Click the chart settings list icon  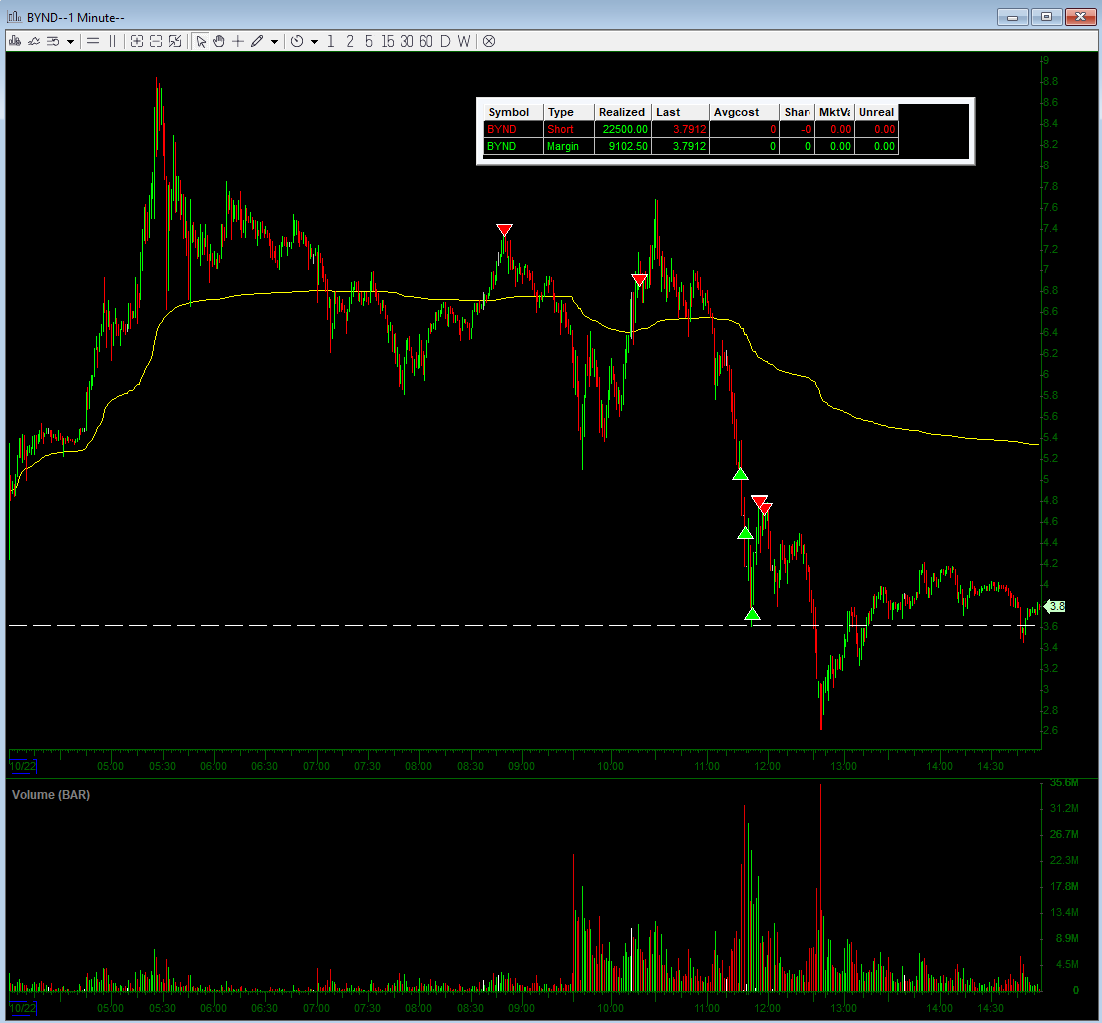(x=53, y=41)
